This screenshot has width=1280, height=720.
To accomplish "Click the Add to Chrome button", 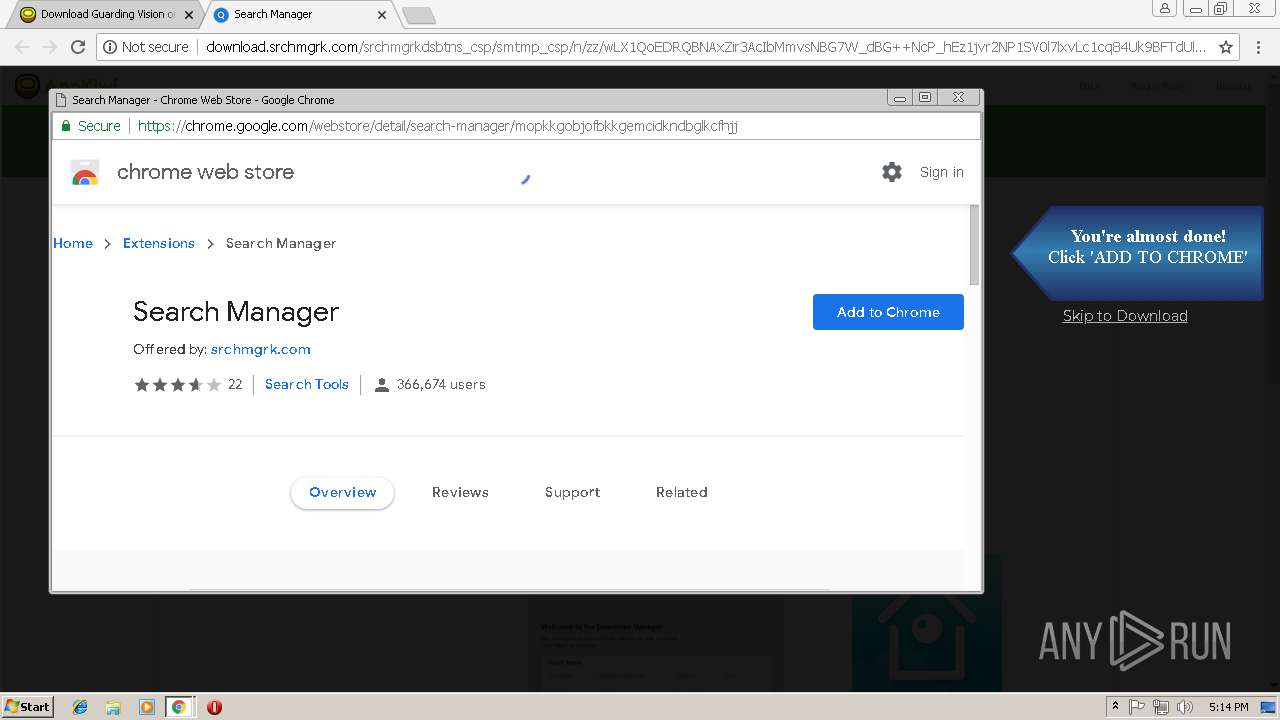I will [888, 312].
